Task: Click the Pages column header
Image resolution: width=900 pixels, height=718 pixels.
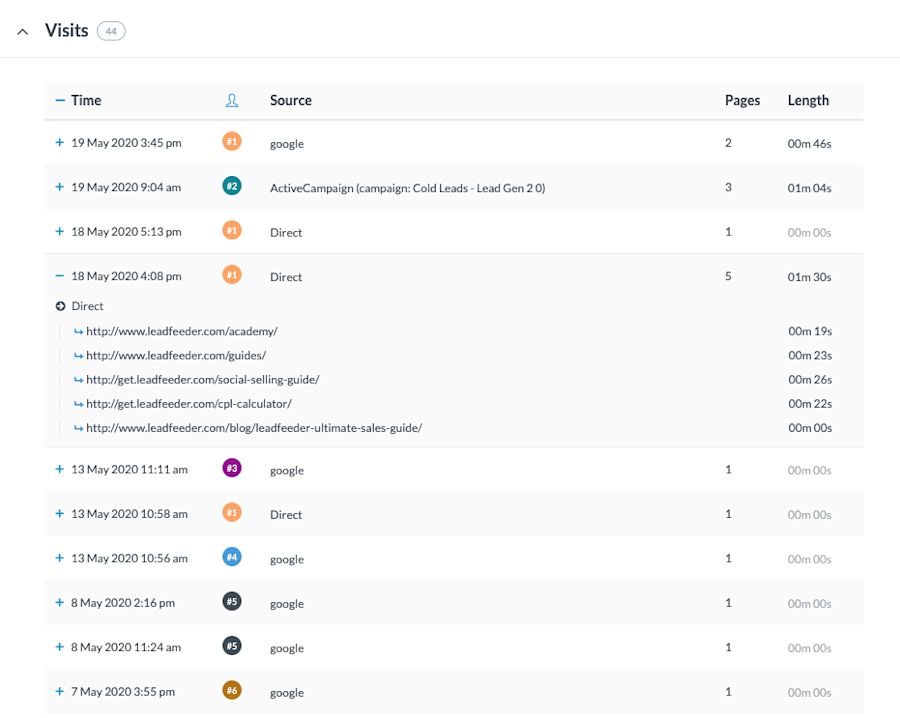Action: [742, 100]
